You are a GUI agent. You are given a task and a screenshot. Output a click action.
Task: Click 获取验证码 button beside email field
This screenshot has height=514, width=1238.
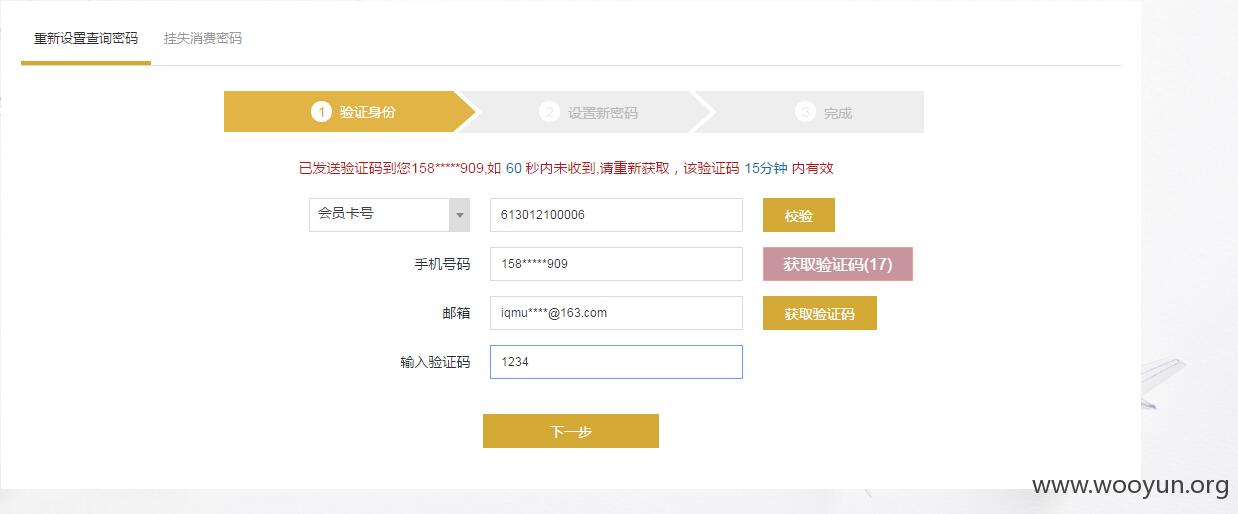[820, 313]
